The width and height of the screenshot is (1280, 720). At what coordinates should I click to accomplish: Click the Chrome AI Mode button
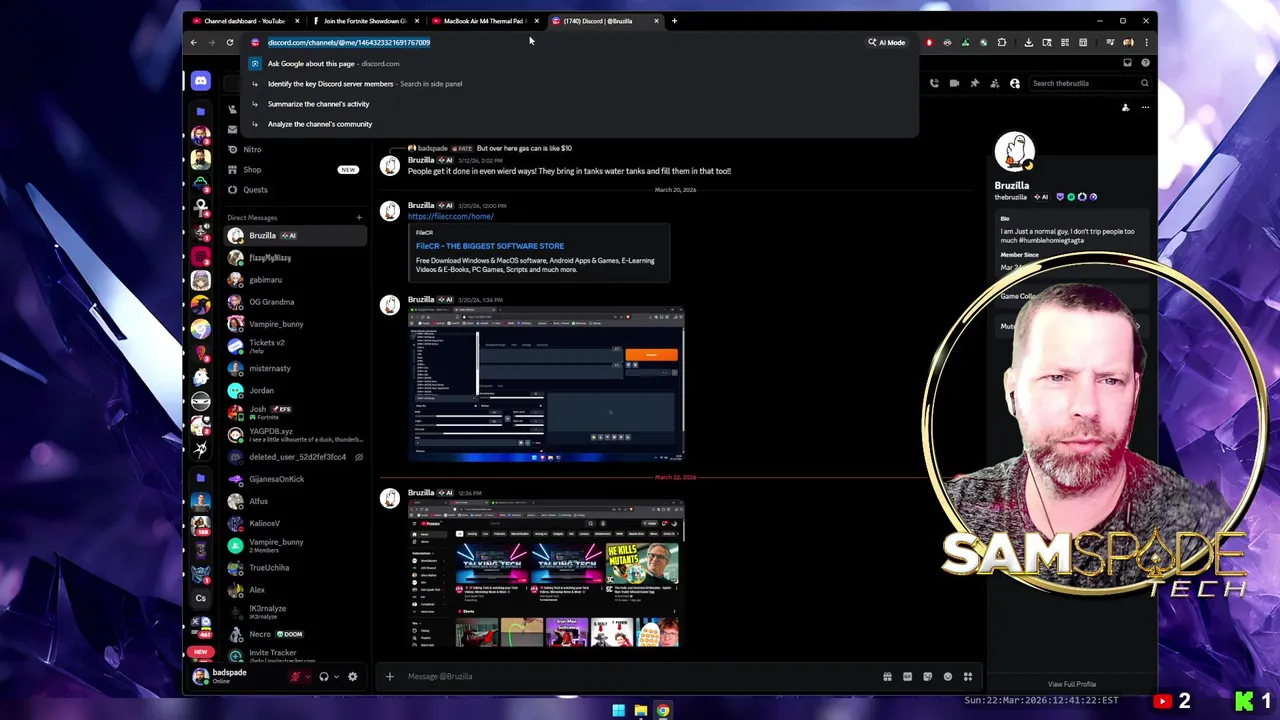pos(886,42)
